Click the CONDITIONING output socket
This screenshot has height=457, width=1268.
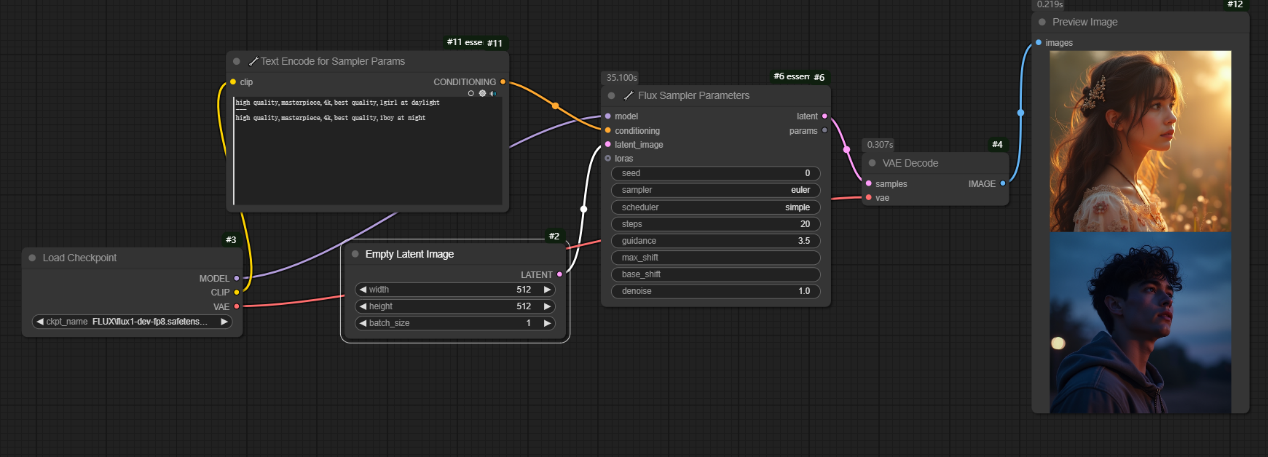(502, 82)
